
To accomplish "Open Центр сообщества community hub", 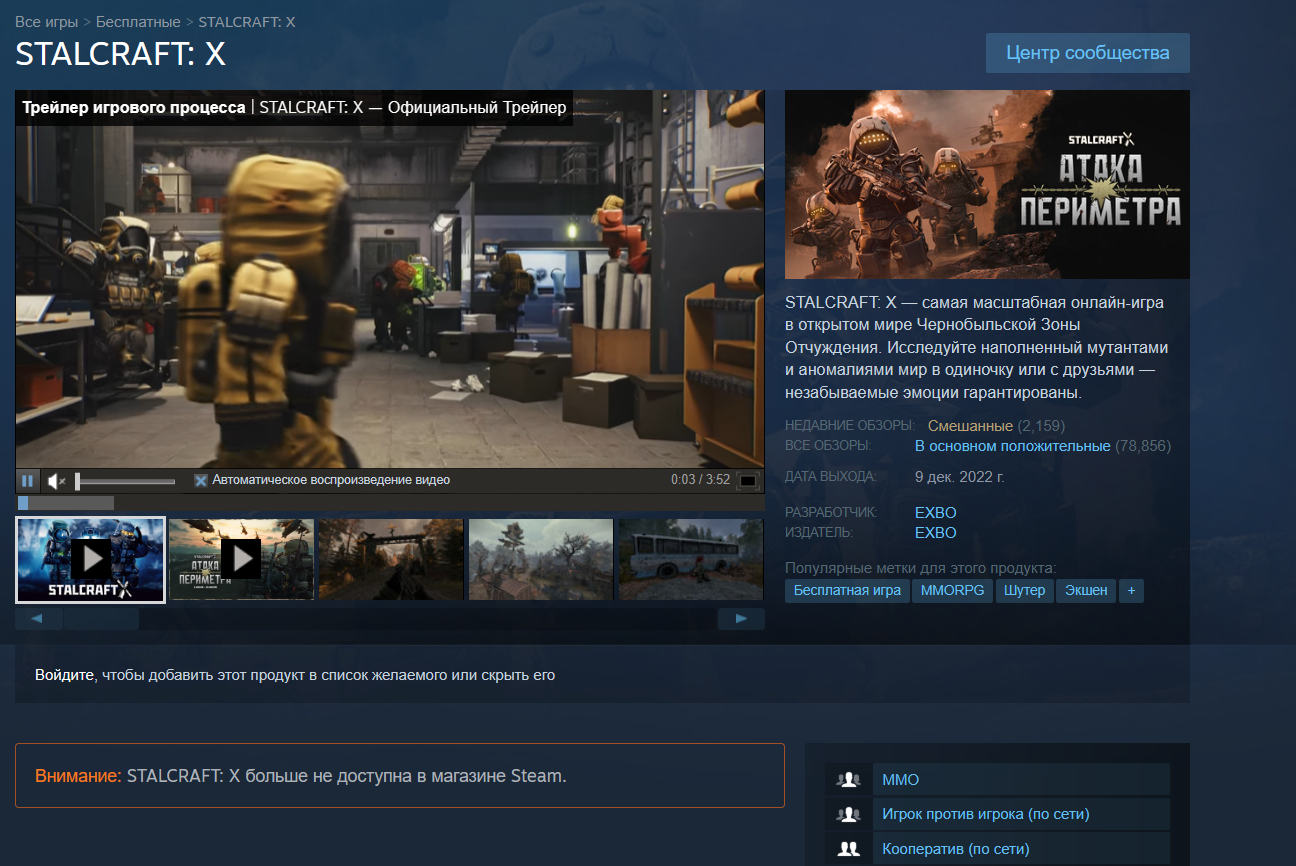I will [1088, 53].
